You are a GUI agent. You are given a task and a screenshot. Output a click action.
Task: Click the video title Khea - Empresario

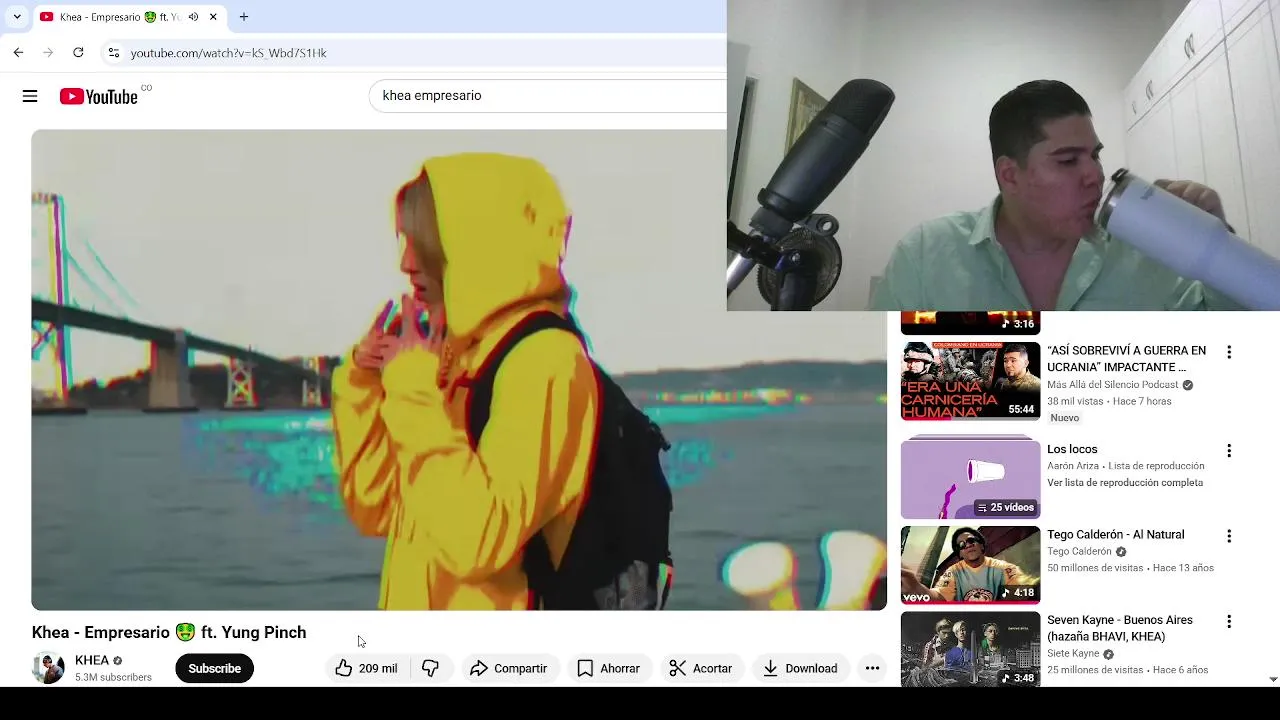[169, 632]
